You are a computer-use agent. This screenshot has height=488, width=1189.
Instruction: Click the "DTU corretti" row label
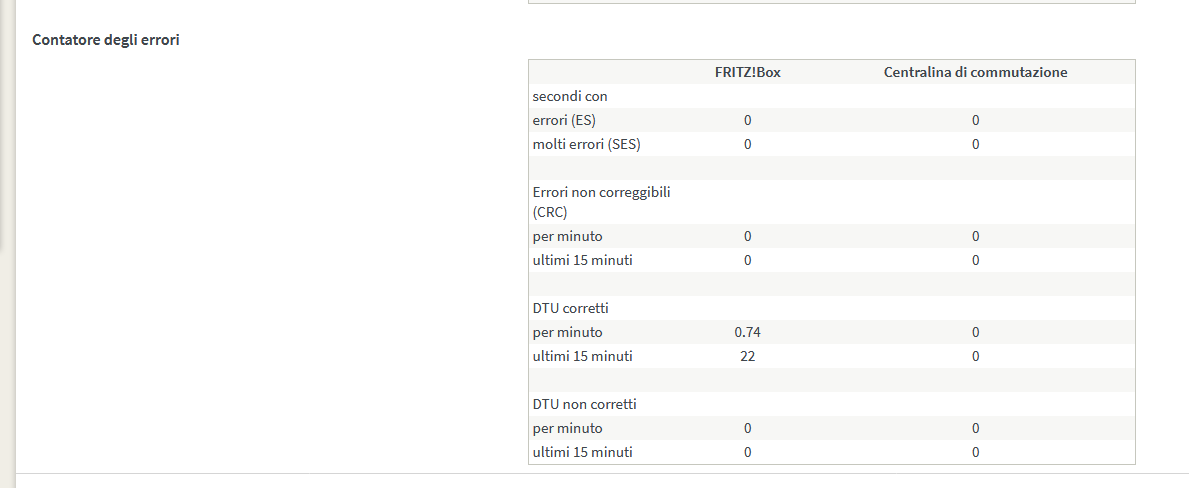(x=570, y=308)
